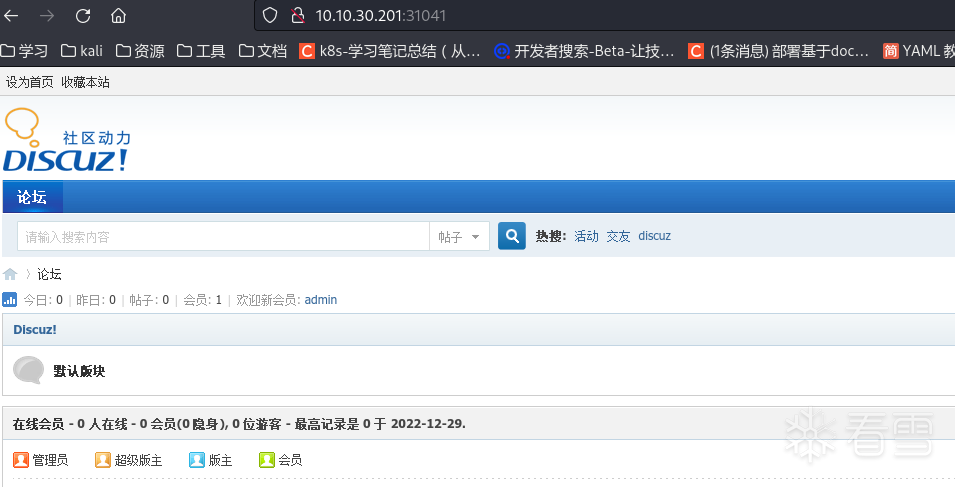Click the insecure connection padlock icon
Image resolution: width=955 pixels, height=487 pixels.
point(297,15)
